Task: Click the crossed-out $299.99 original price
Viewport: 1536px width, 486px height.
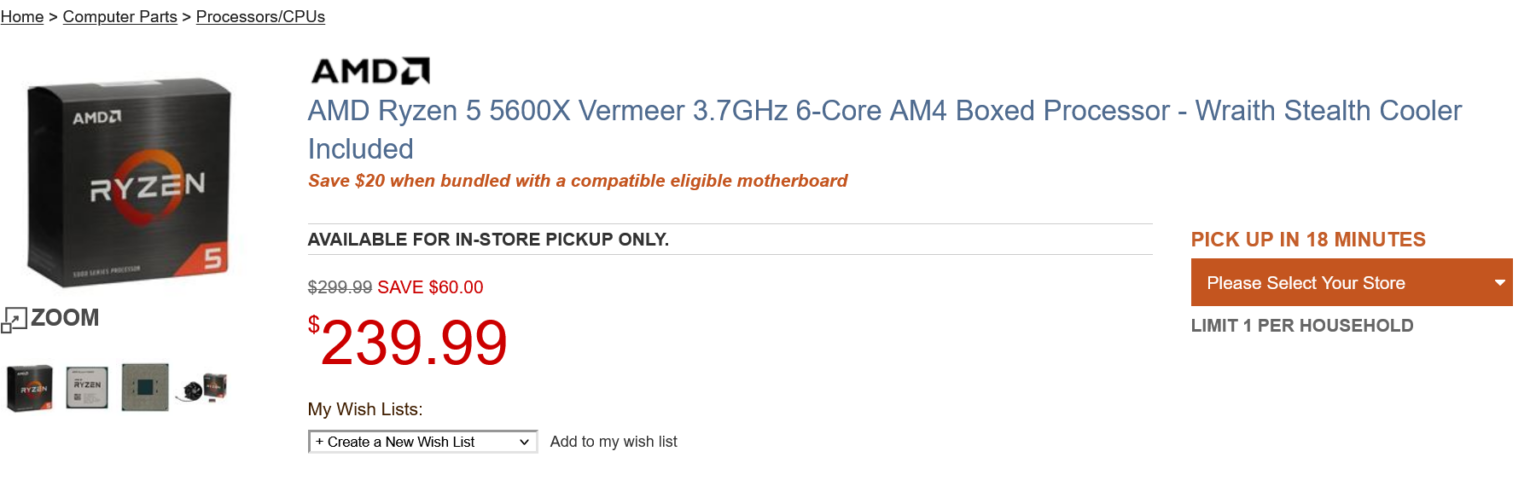Action: click(x=340, y=288)
